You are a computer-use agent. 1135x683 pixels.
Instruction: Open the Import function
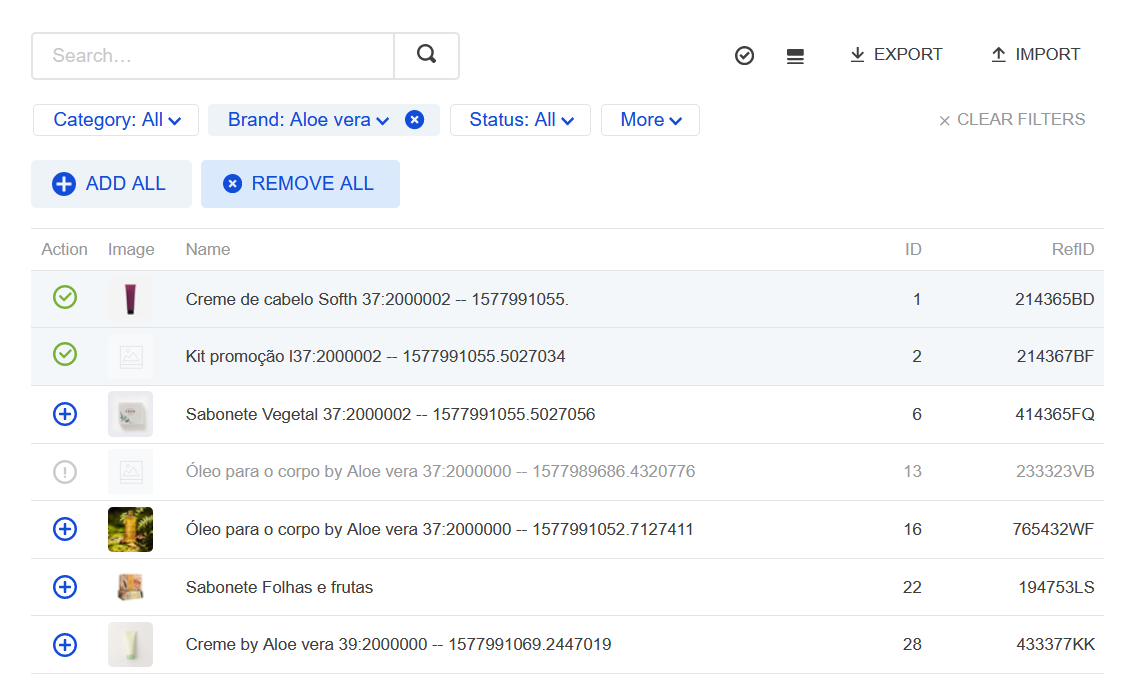pyautogui.click(x=1035, y=54)
